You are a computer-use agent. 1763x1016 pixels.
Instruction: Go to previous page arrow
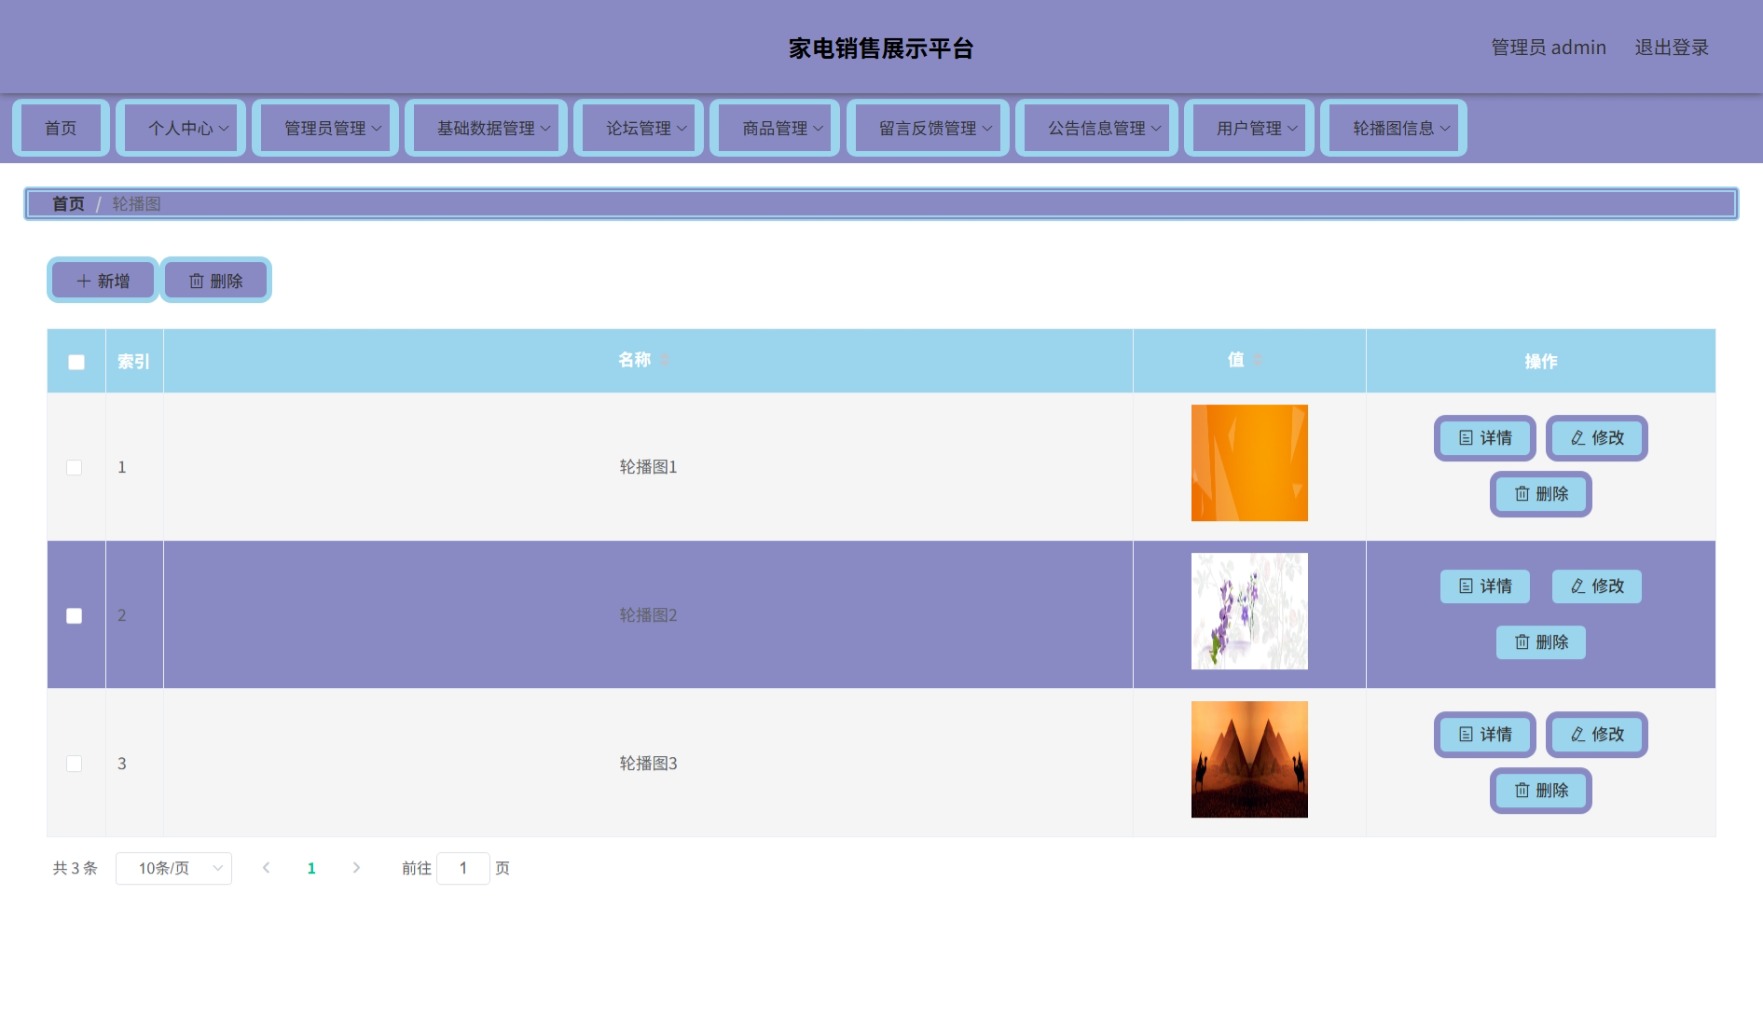coord(266,868)
